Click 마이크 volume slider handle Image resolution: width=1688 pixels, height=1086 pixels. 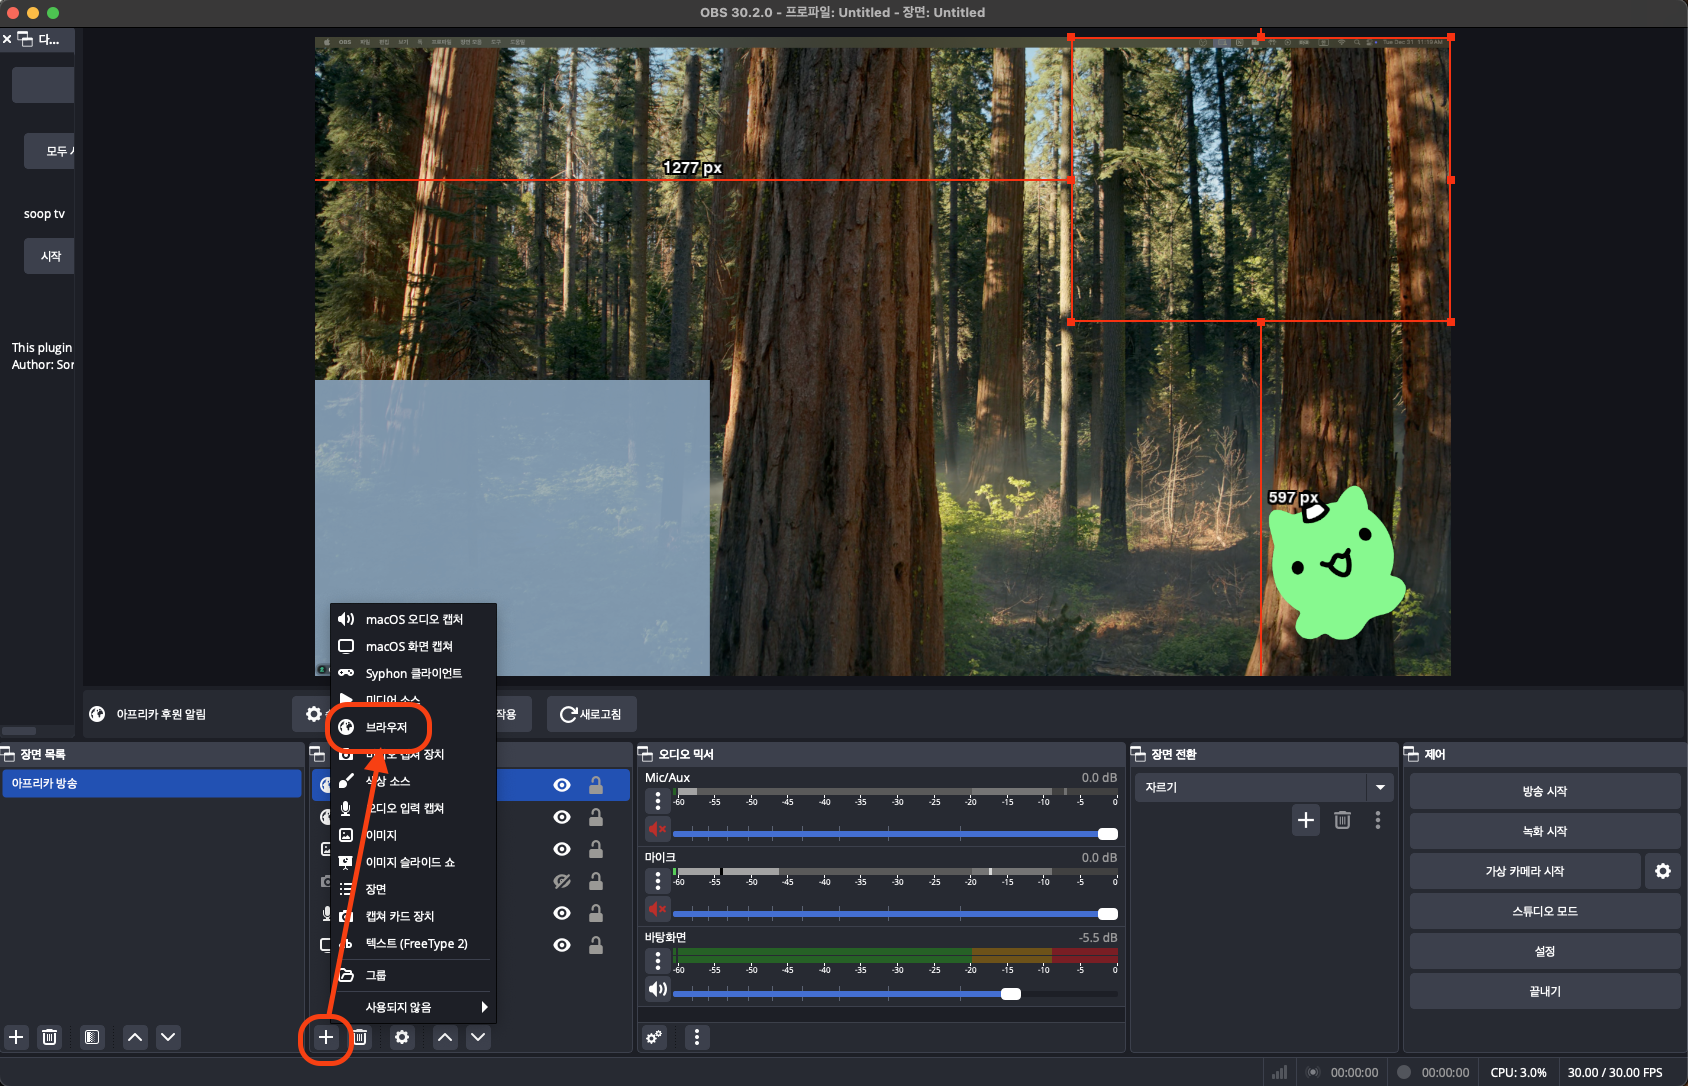click(x=1108, y=914)
